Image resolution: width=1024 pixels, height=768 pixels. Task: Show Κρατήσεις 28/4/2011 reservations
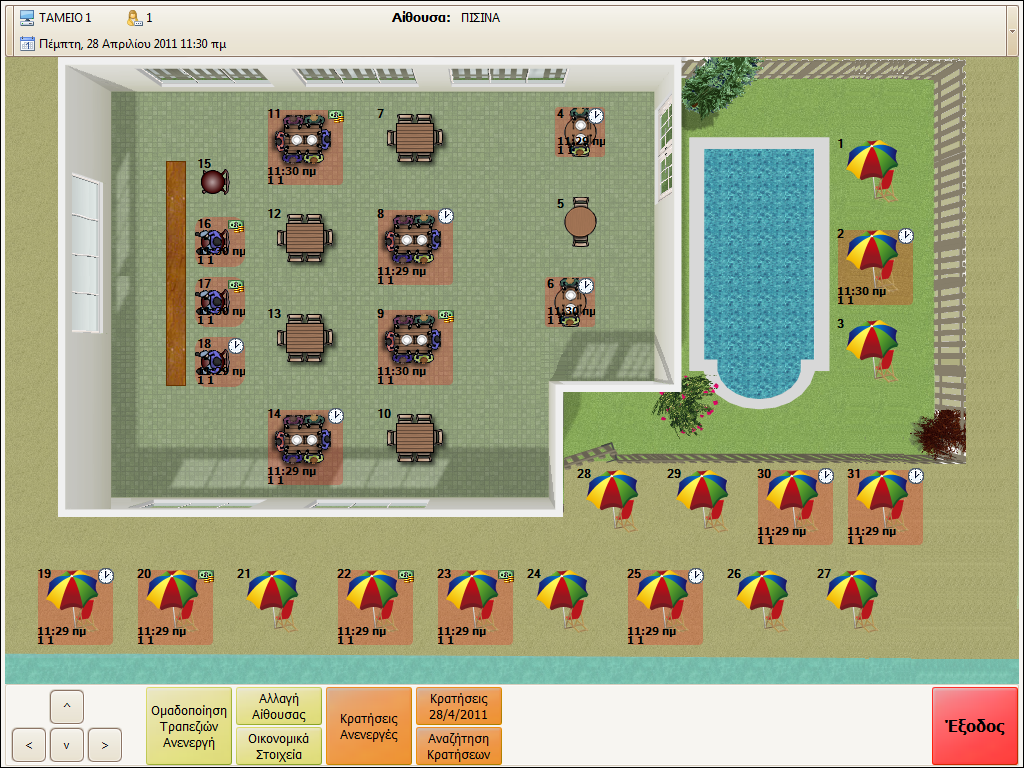459,706
